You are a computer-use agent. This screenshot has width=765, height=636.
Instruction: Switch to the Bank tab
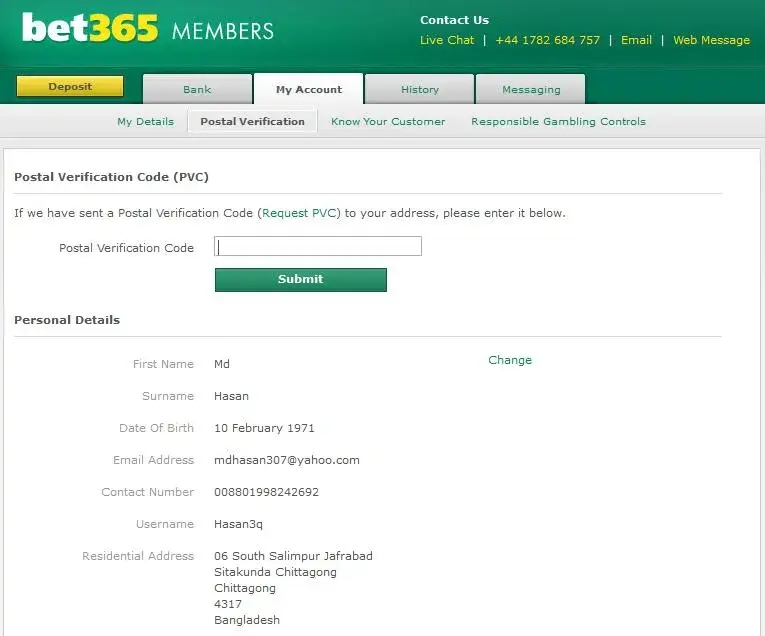[197, 89]
